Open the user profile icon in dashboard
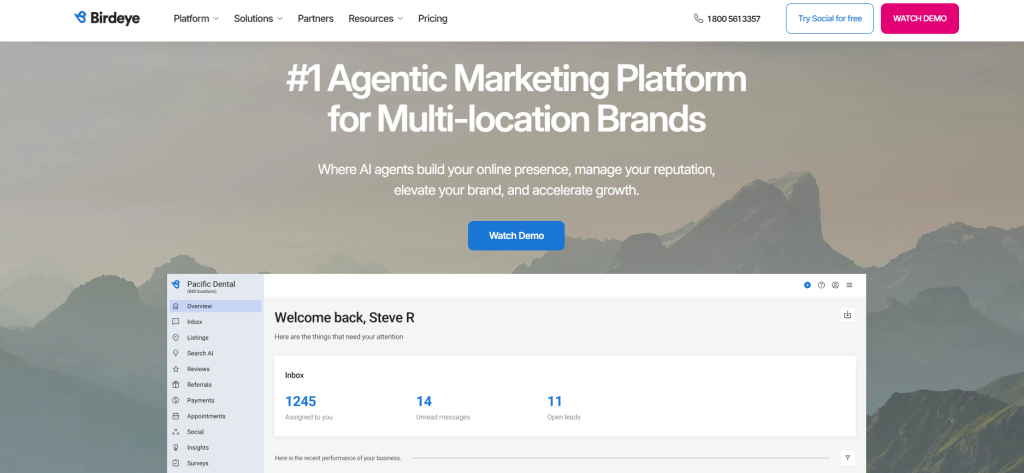Screen dimensions: 1024x473 835,285
